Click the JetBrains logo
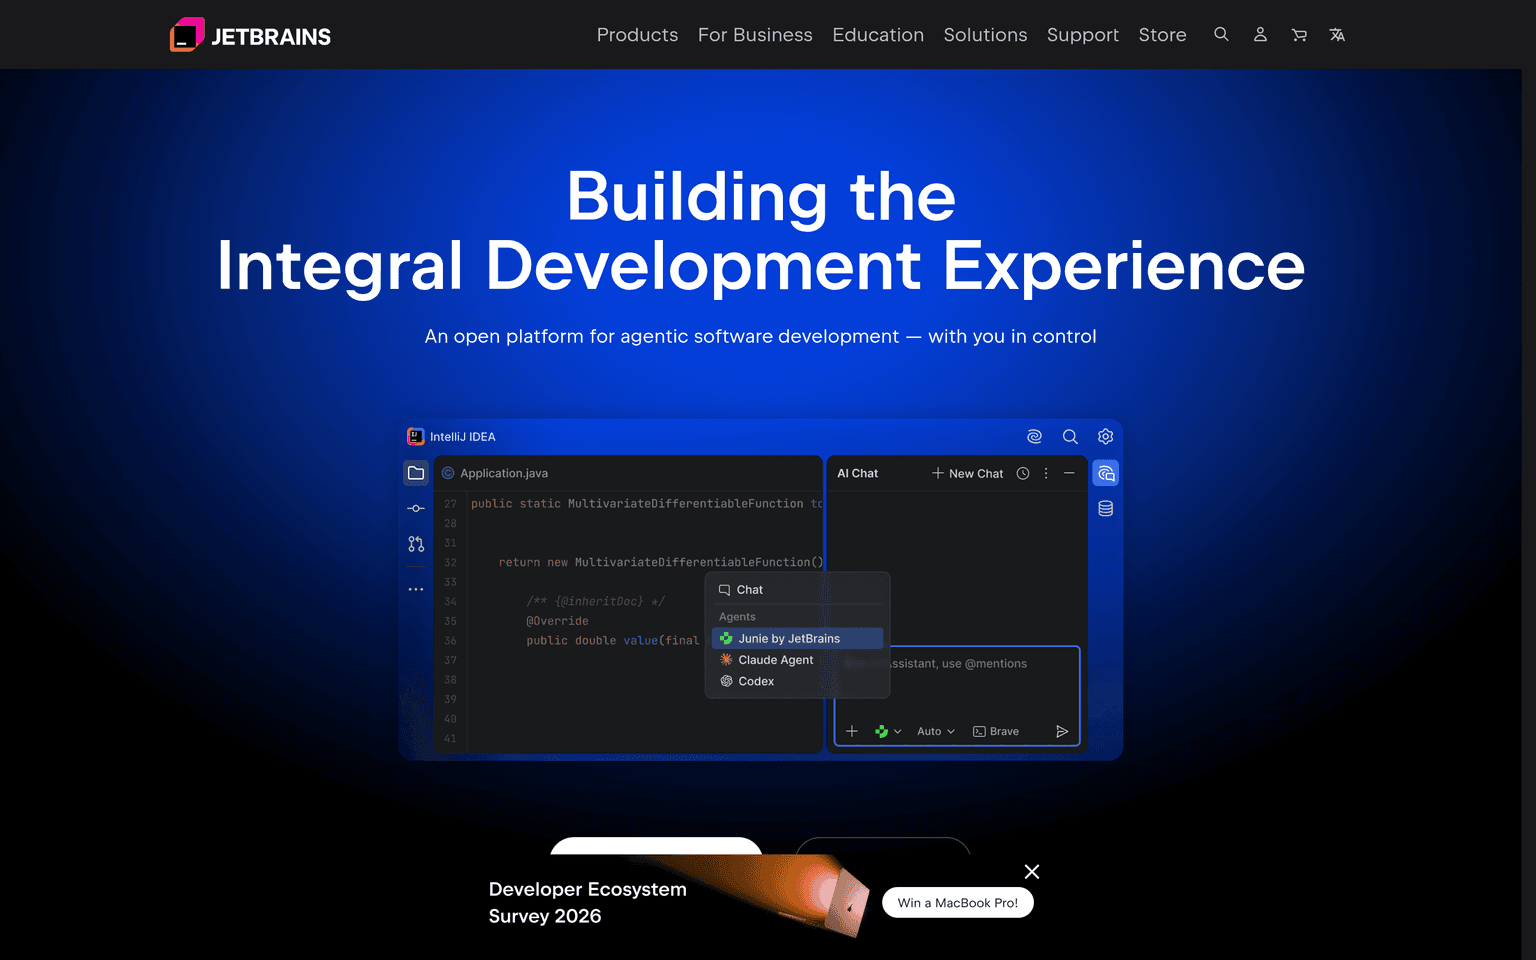1536x960 pixels. click(250, 35)
